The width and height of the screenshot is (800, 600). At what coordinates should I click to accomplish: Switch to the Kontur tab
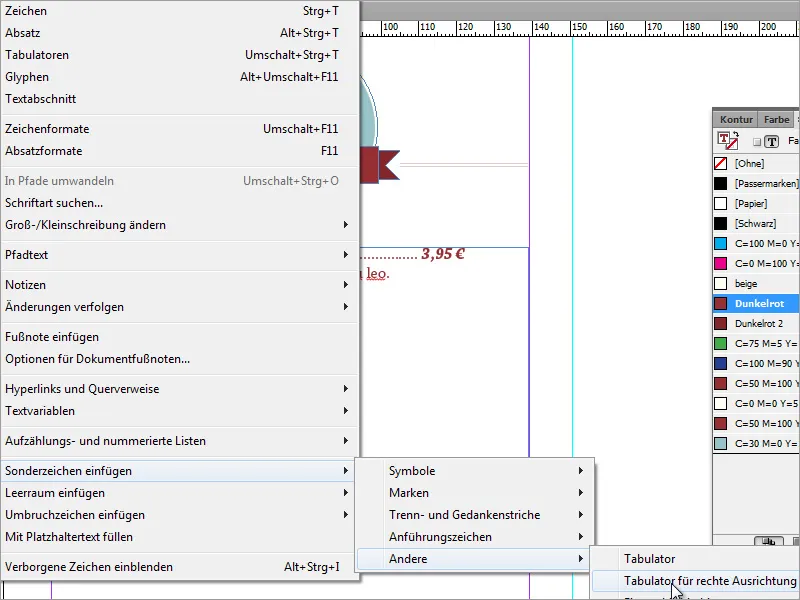pos(736,119)
